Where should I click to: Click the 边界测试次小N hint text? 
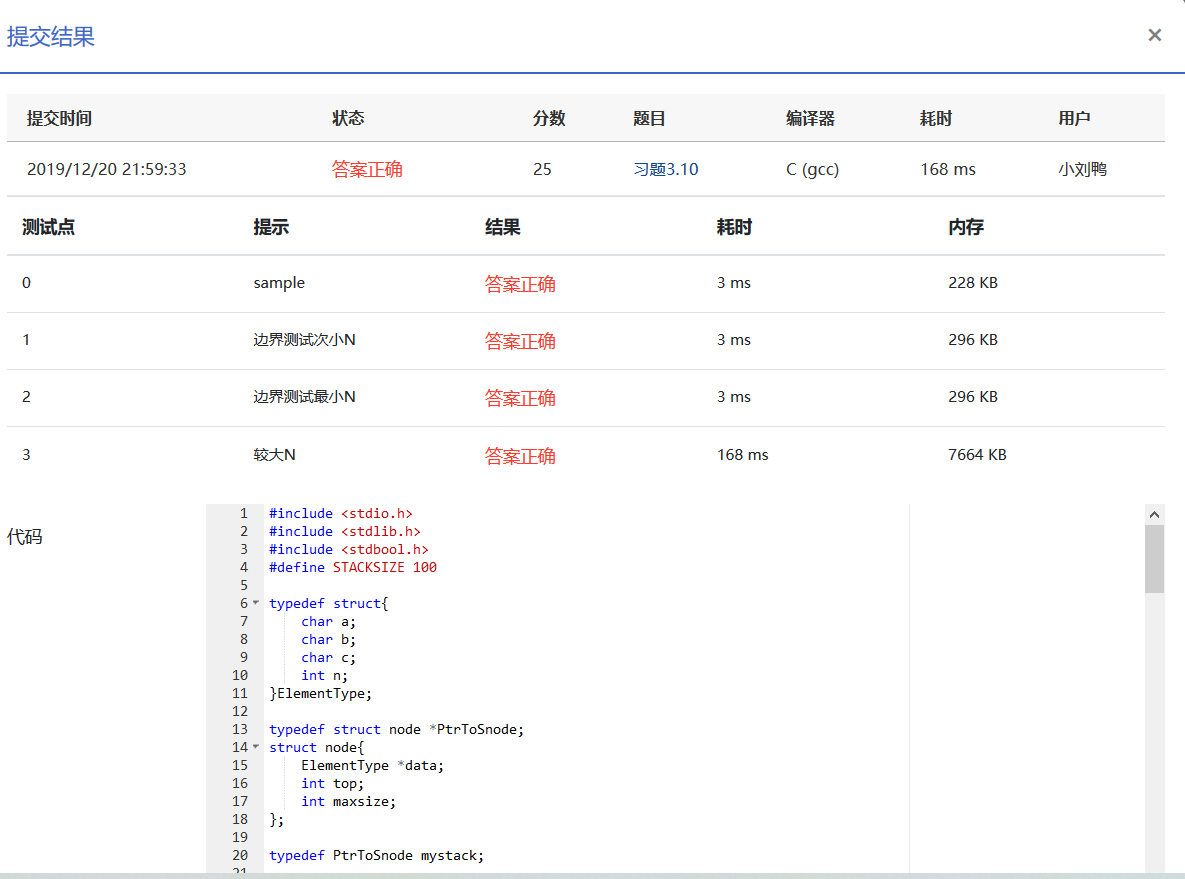[304, 340]
